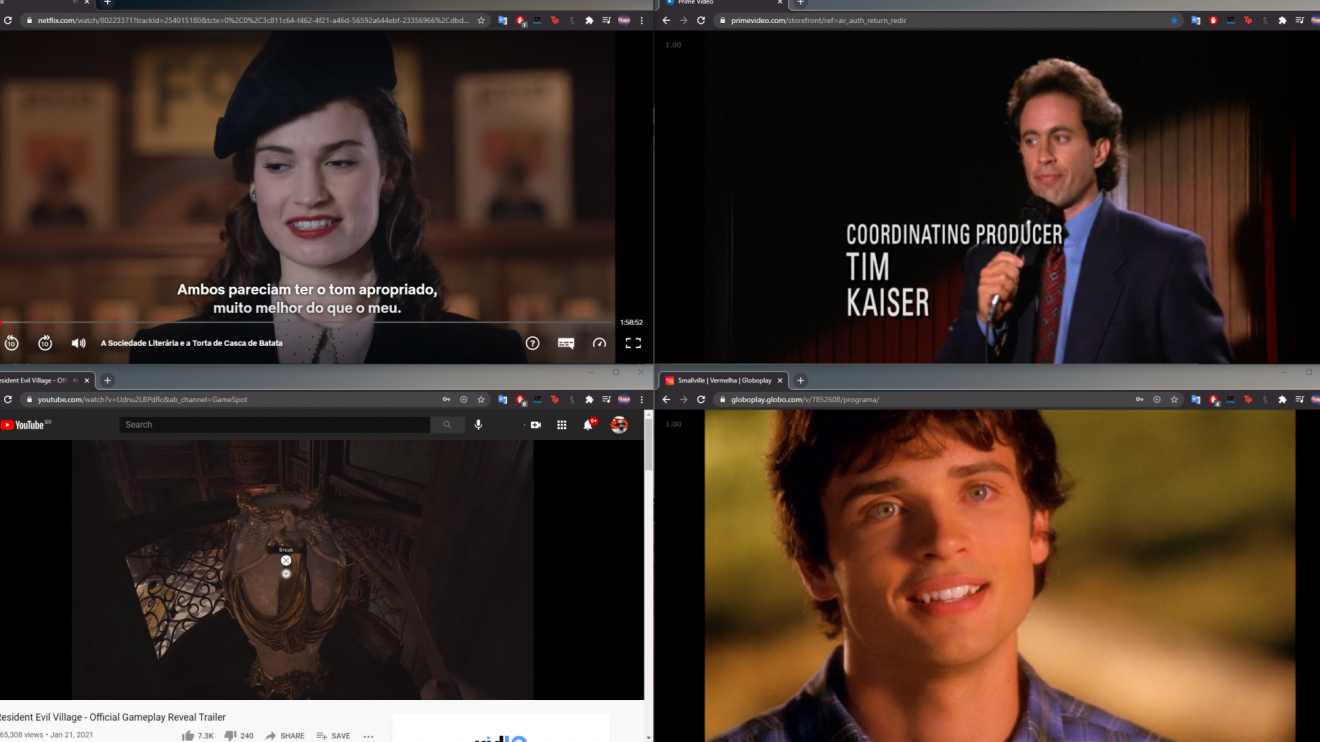Reload the Prime Video page
Screen dimensions: 1320x742
[701, 20]
